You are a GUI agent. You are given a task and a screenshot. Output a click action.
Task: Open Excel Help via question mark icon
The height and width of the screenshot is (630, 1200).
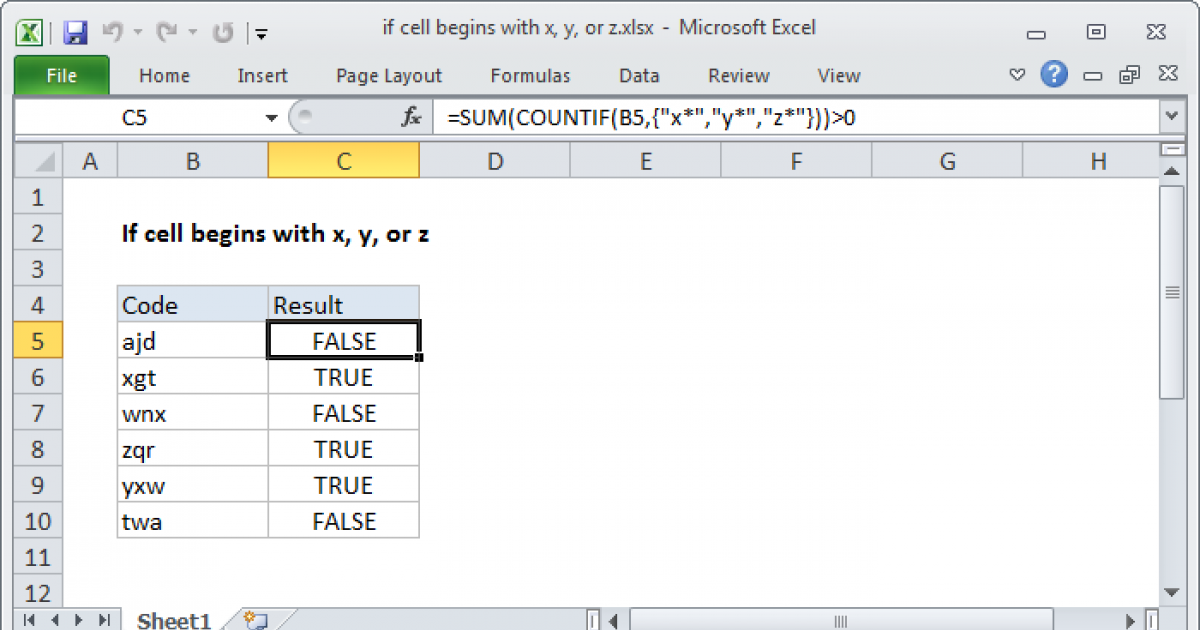1052,75
